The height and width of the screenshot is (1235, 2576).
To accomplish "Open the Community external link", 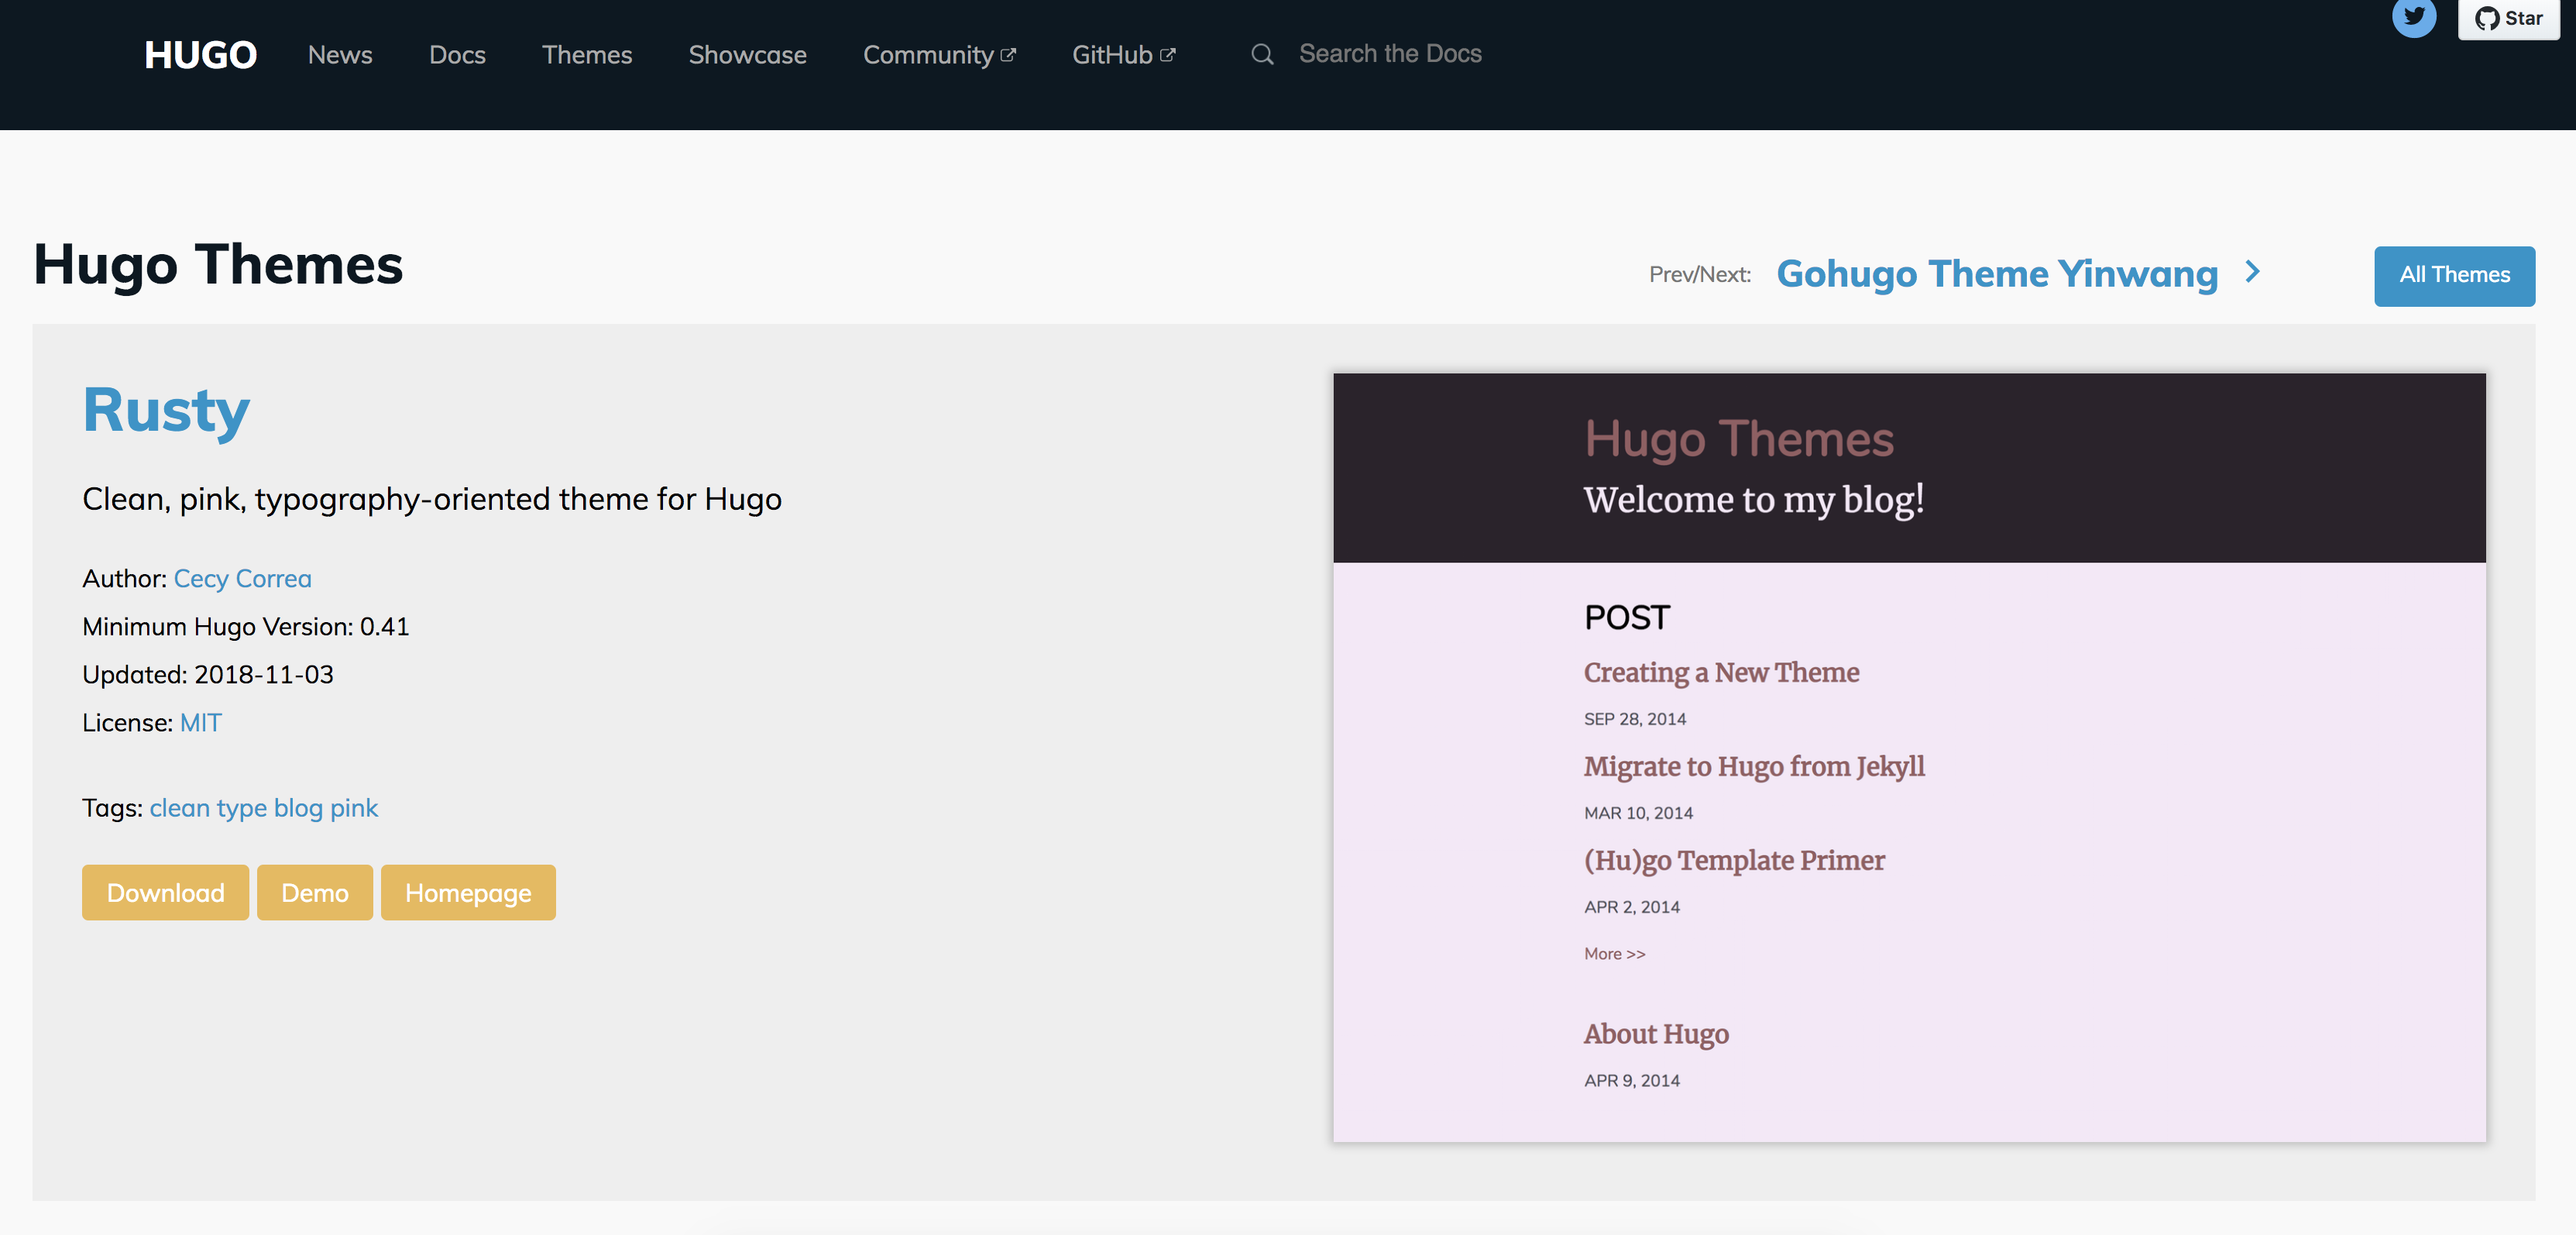I will pyautogui.click(x=939, y=55).
